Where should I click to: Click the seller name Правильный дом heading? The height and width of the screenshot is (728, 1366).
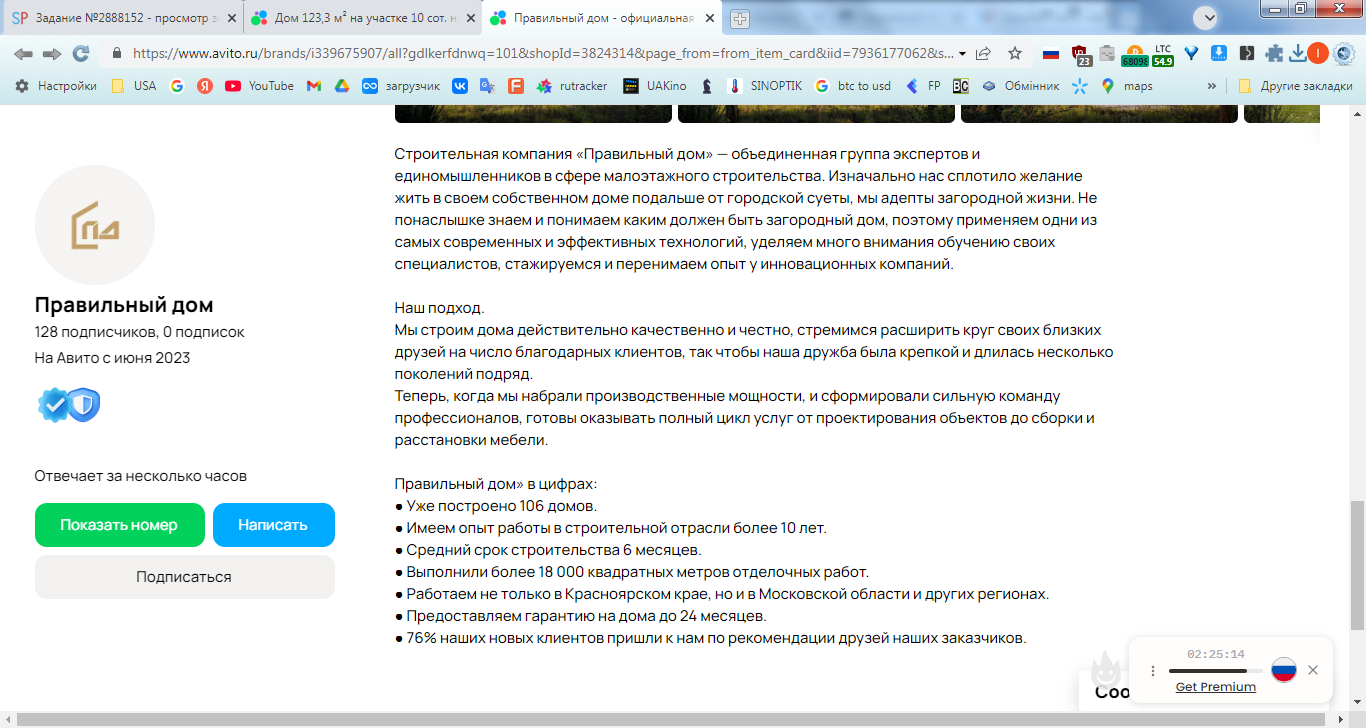124,305
